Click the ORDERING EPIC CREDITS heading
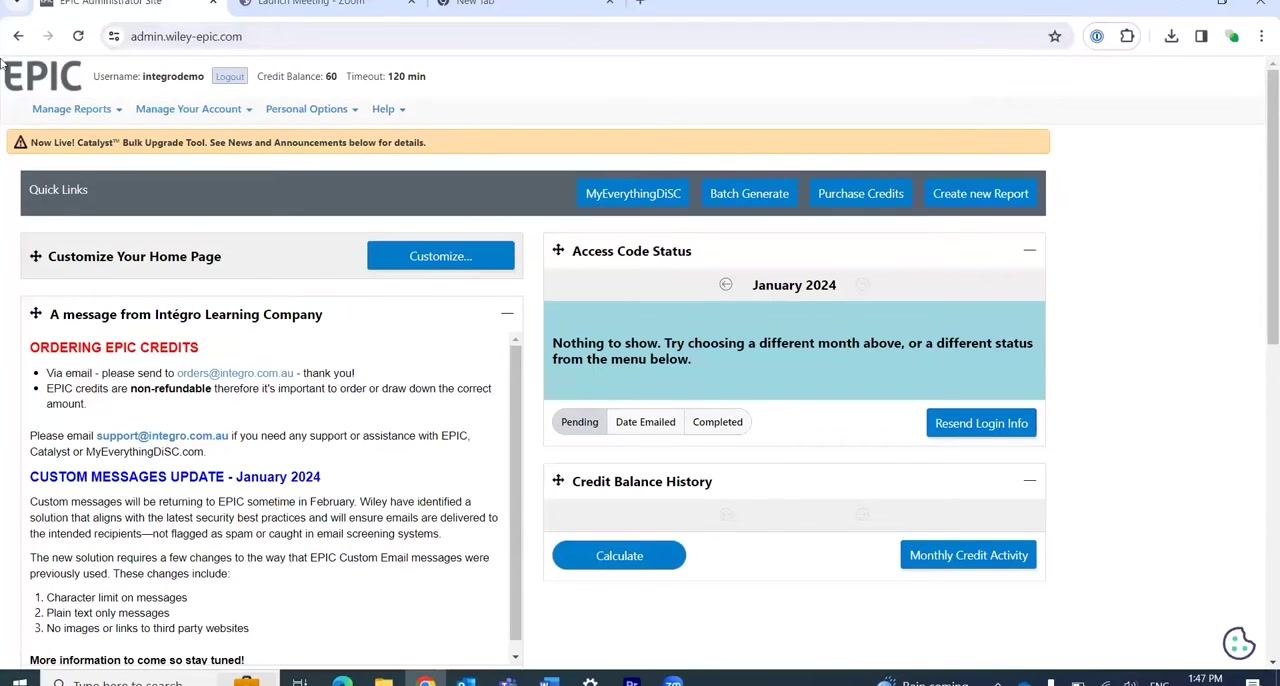1280x686 pixels. (x=114, y=347)
